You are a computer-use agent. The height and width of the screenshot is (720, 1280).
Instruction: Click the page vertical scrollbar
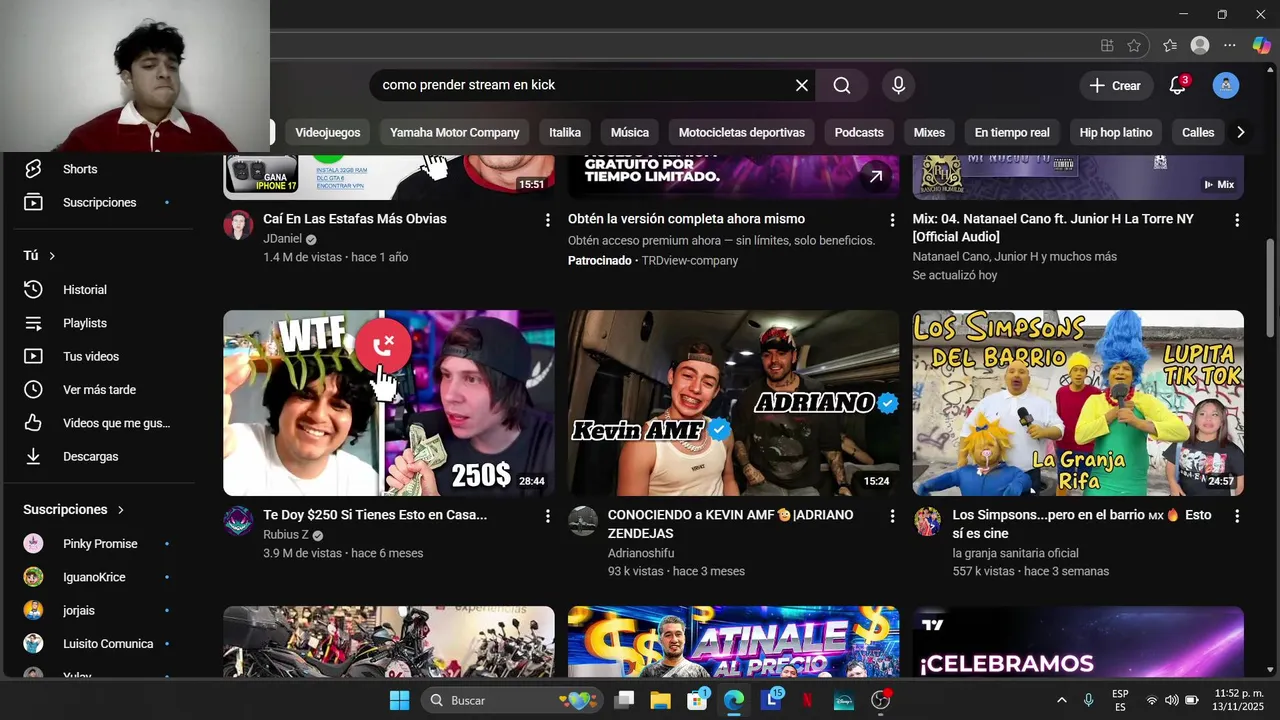point(1271,288)
